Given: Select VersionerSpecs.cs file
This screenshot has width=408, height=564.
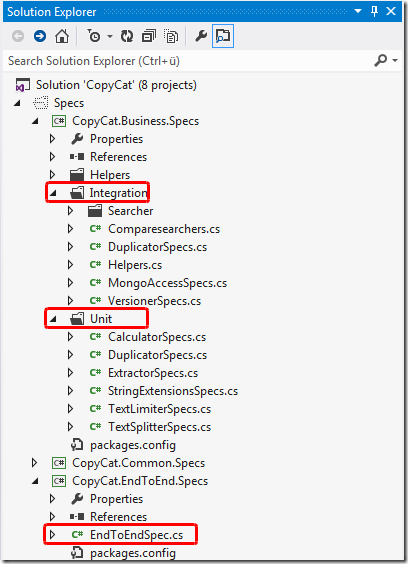Looking at the screenshot, I should pos(155,301).
